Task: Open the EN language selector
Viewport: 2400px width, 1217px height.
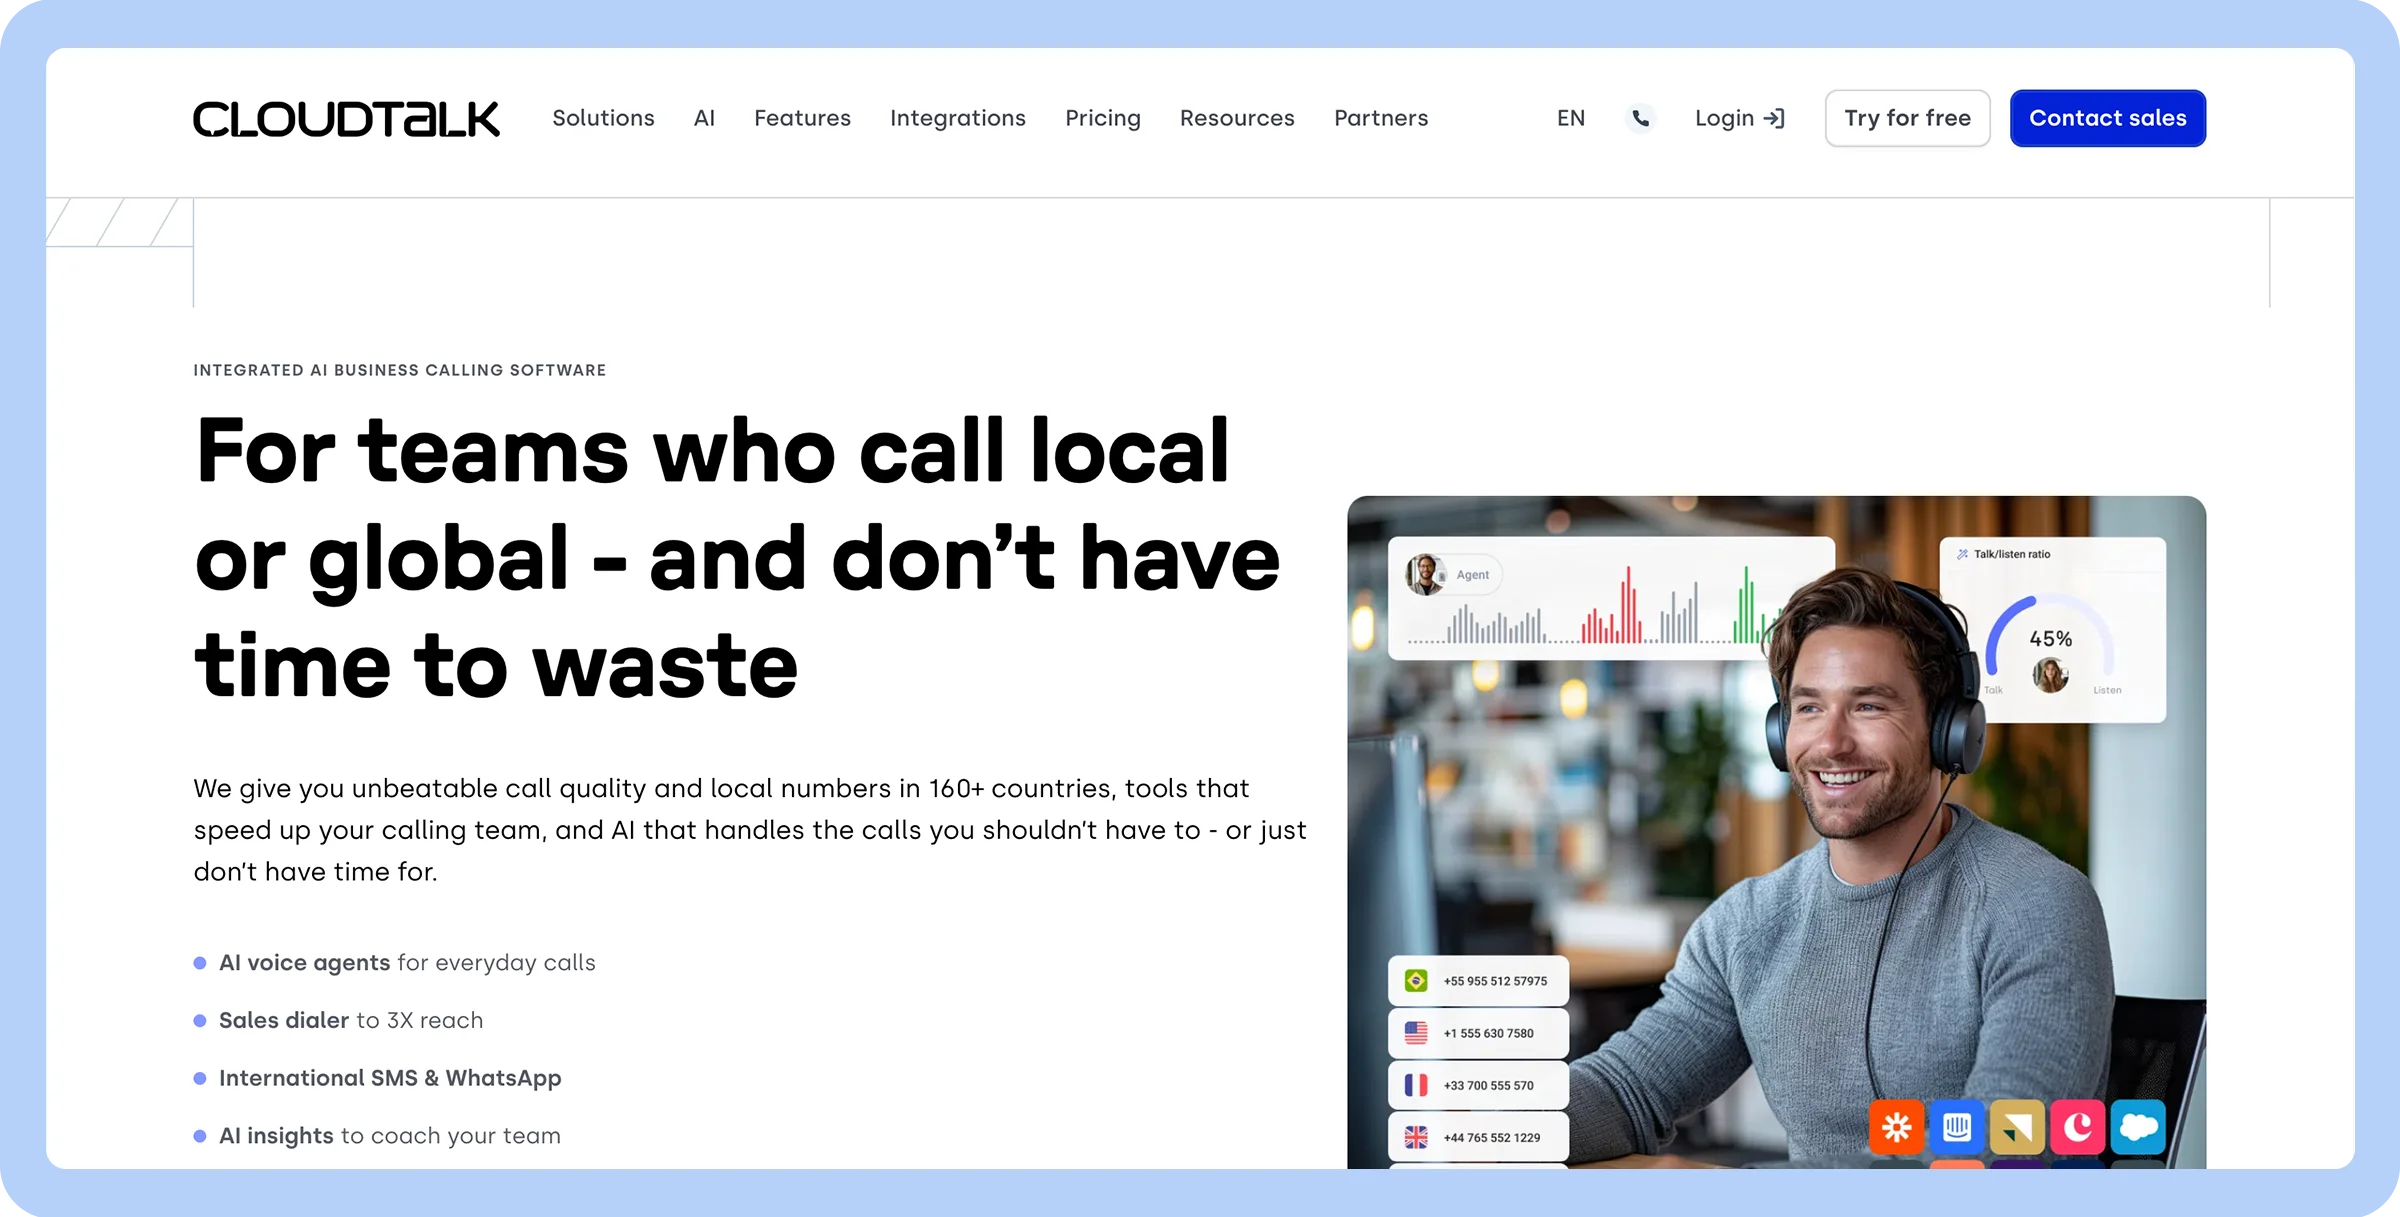Action: click(x=1571, y=118)
